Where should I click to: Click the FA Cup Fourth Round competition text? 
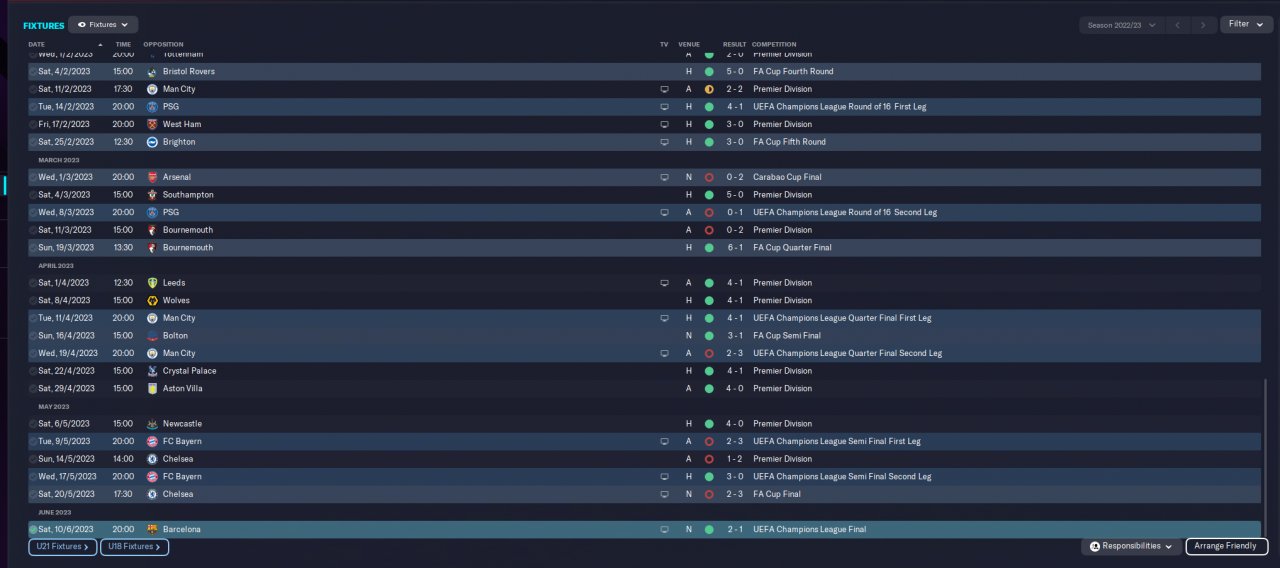pyautogui.click(x=793, y=72)
